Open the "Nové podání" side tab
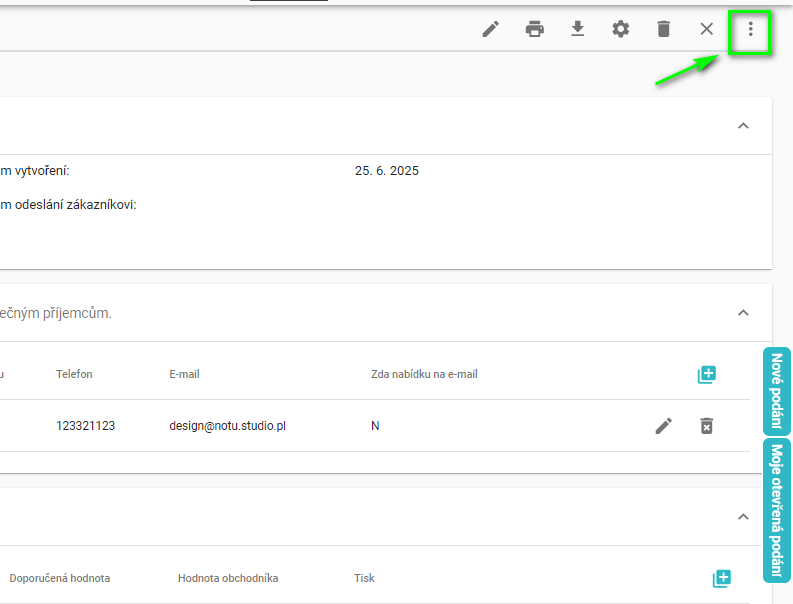Screen dimensions: 793x604 pos(777,391)
